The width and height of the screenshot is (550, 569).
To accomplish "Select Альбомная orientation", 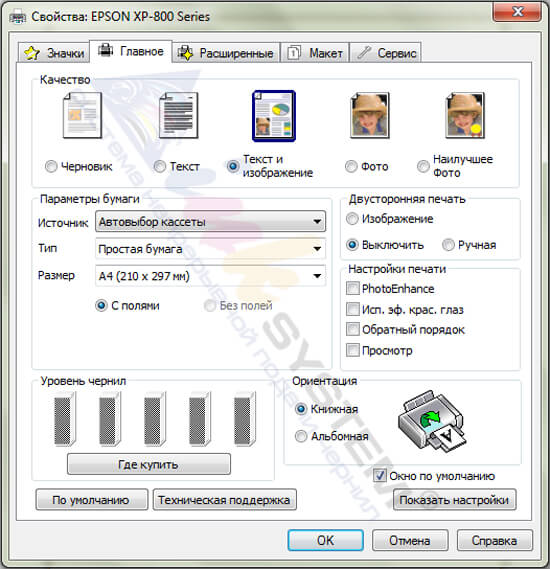I will click(x=301, y=436).
